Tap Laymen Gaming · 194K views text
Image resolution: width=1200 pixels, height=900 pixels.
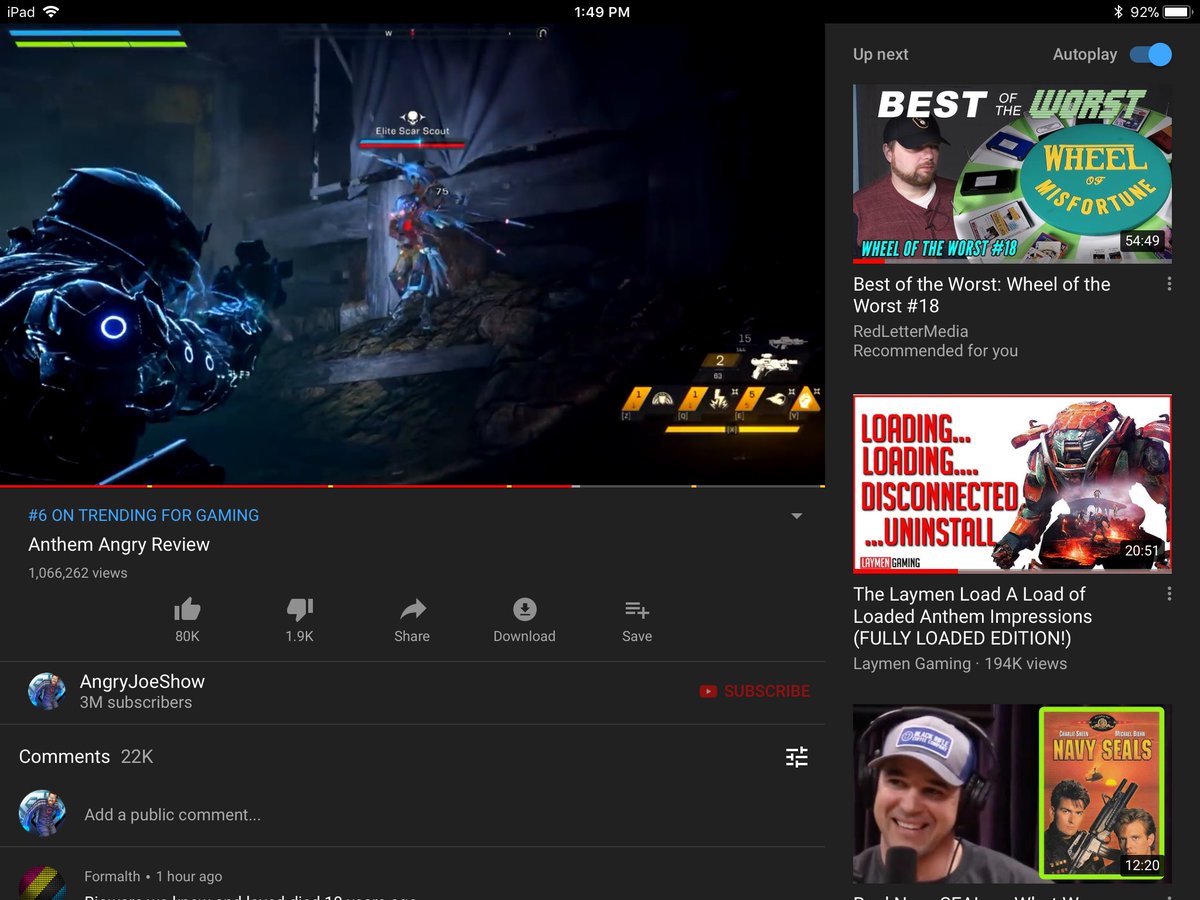960,663
